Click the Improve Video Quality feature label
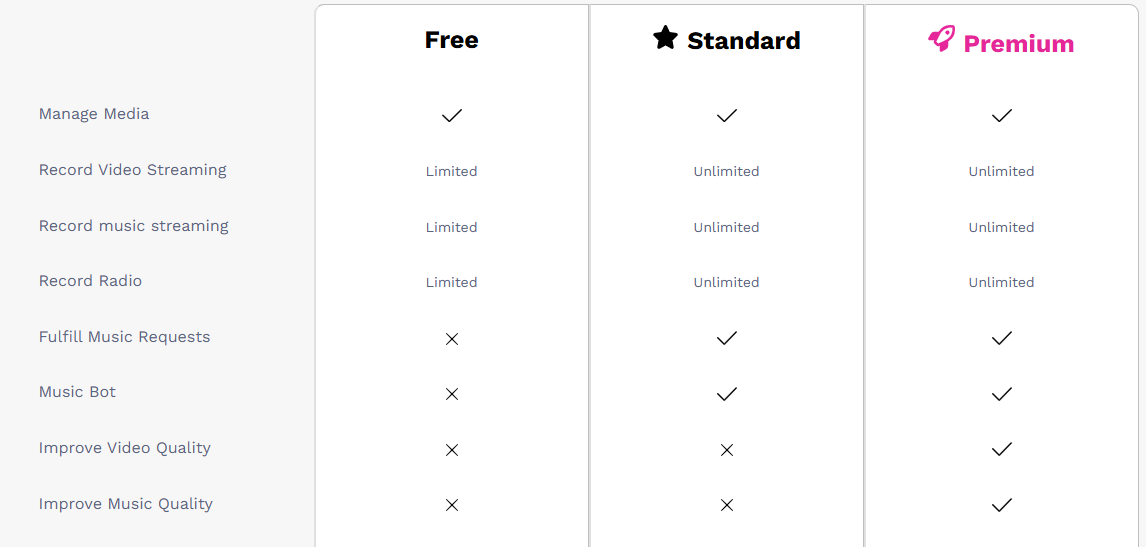1146x547 pixels. click(125, 448)
